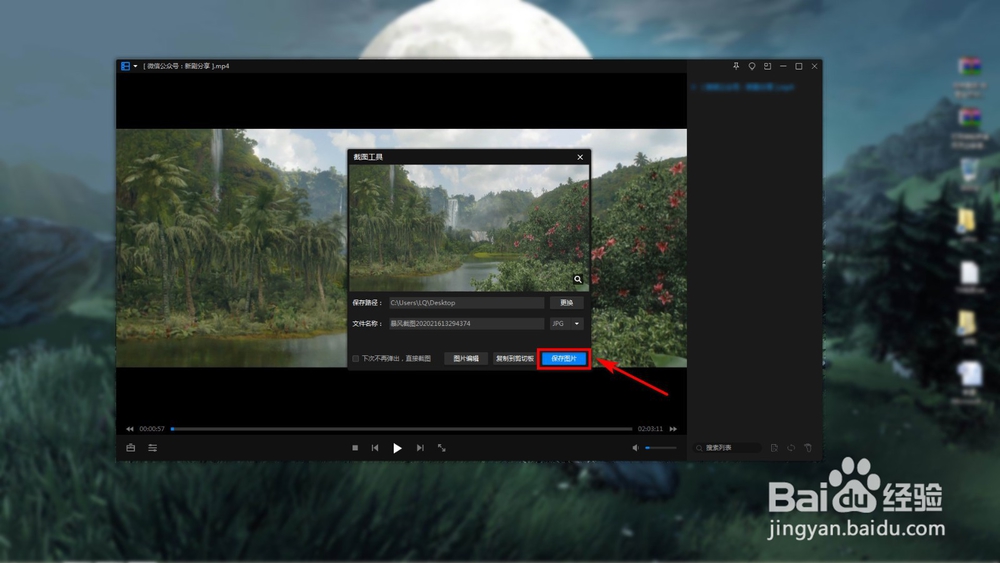1000x563 pixels.
Task: Skip to the next video
Action: point(420,448)
